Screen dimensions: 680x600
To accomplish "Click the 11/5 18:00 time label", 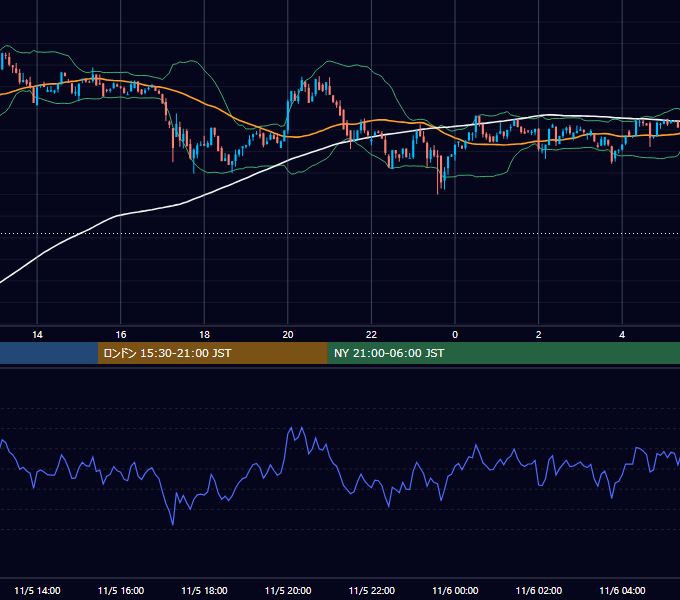I will point(204,590).
